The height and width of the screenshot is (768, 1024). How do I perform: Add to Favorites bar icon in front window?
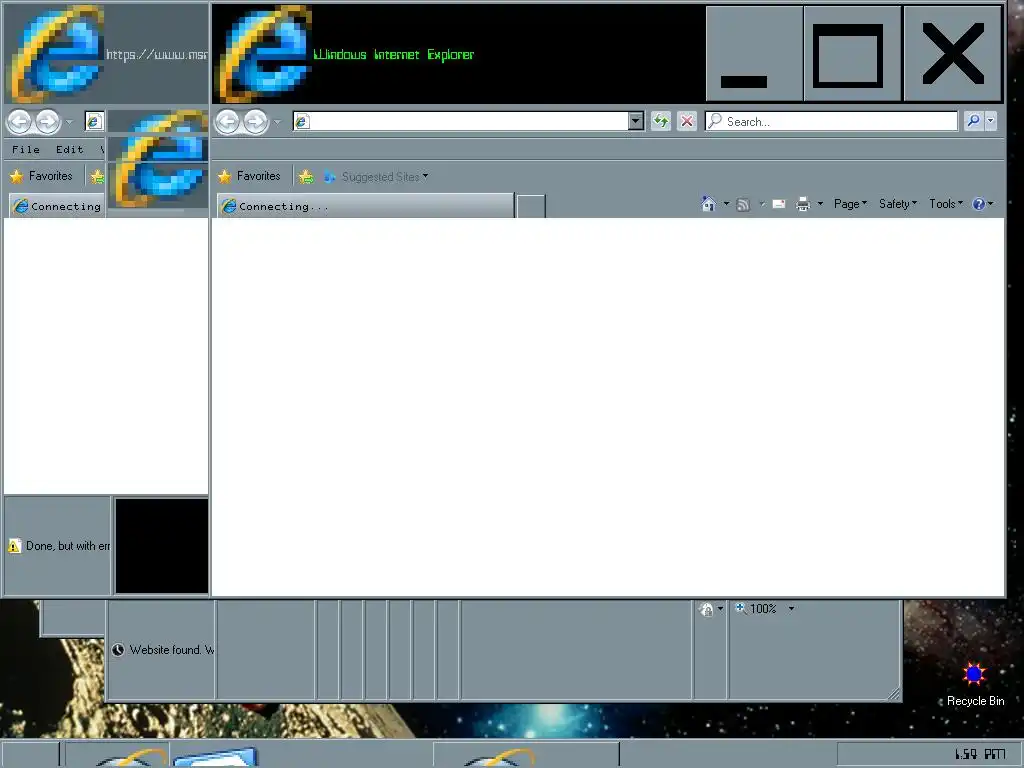(x=306, y=176)
